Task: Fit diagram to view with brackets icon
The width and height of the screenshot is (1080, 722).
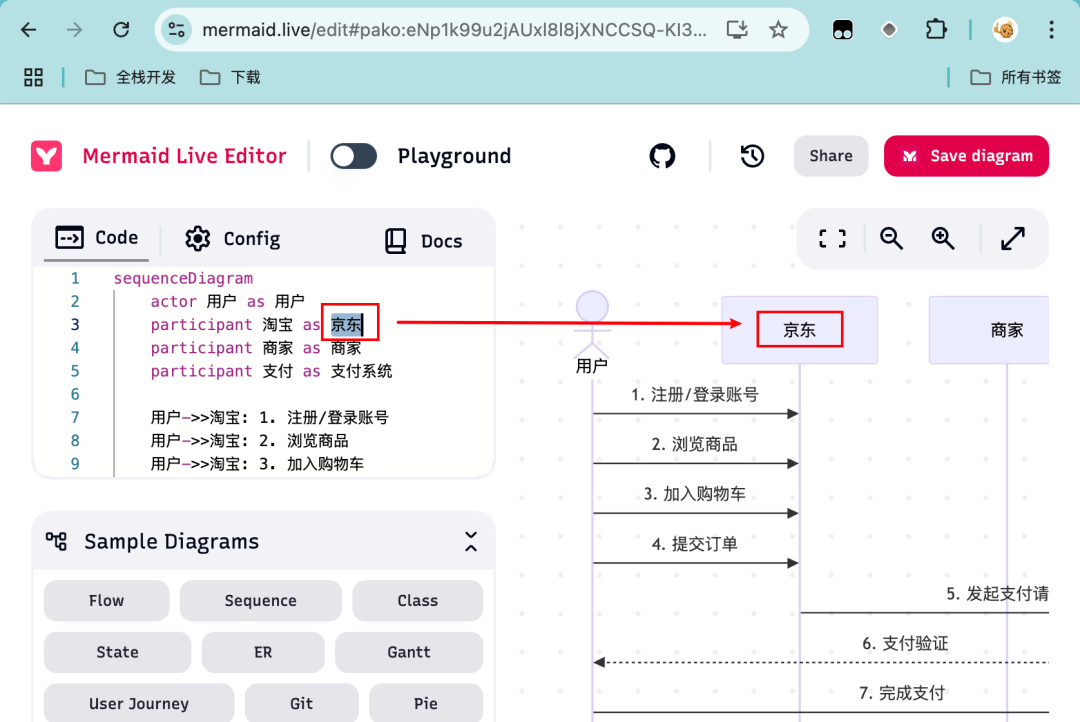Action: (x=832, y=238)
